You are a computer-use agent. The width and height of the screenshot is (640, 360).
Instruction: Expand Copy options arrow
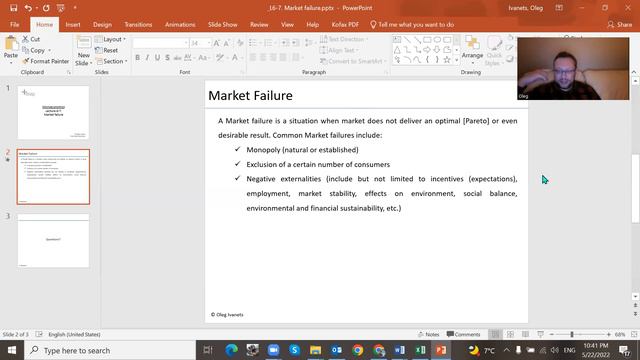point(49,51)
